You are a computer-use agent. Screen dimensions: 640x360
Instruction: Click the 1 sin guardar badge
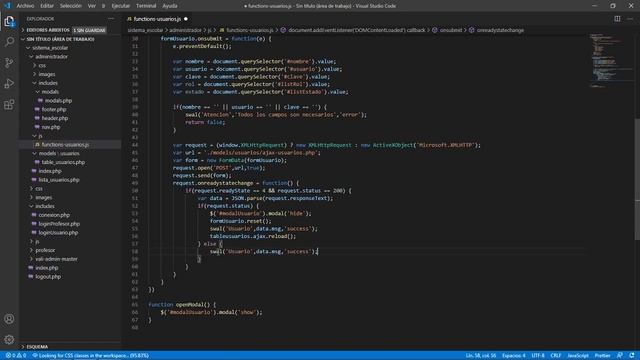click(89, 30)
